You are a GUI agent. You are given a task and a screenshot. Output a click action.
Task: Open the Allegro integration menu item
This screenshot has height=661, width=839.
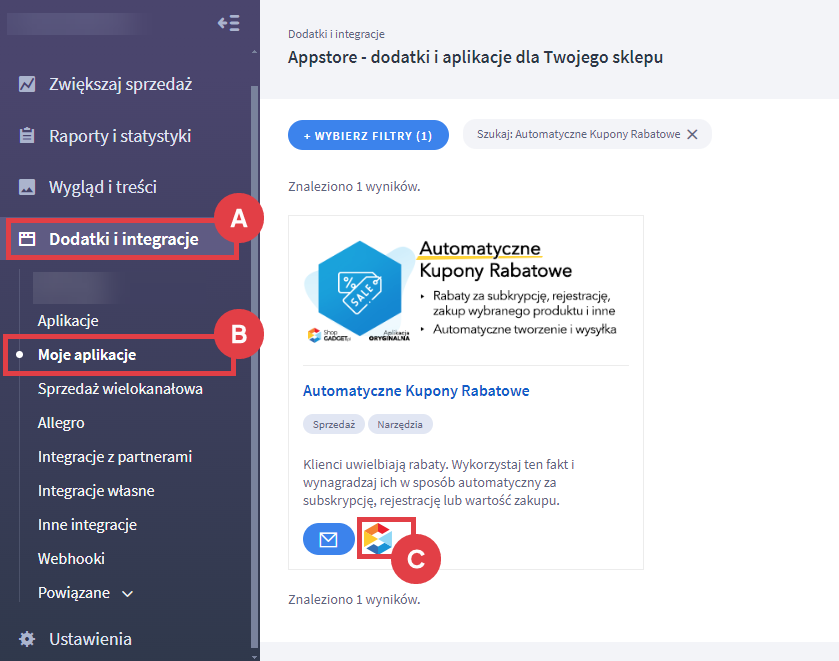pyautogui.click(x=61, y=423)
